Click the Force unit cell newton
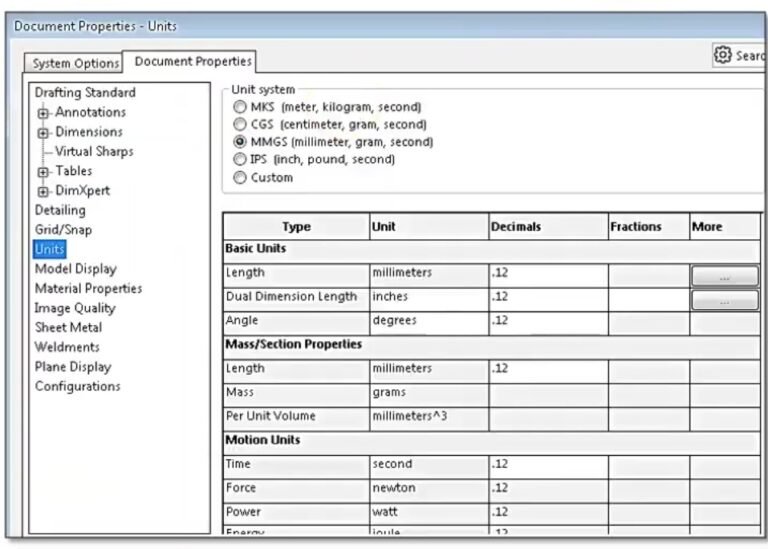The image size is (768, 549). tap(429, 491)
